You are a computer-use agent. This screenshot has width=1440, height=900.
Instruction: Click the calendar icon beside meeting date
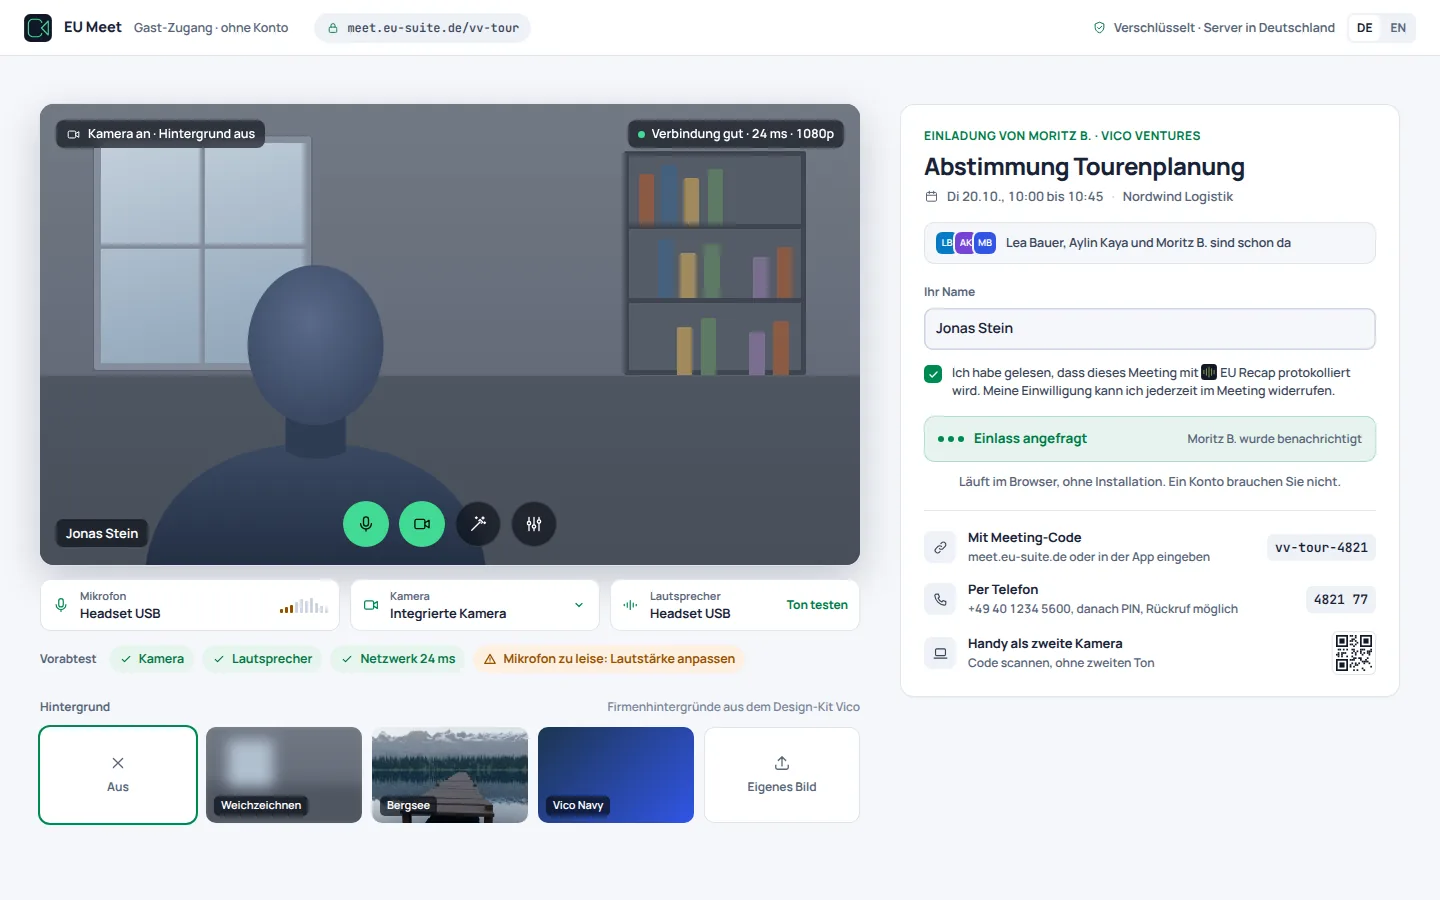[931, 197]
